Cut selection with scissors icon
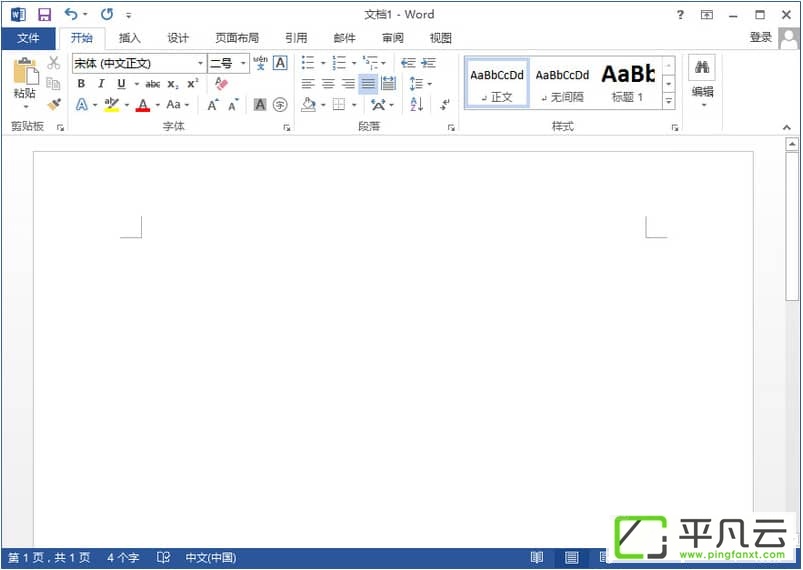The width and height of the screenshot is (803, 570). coord(54,63)
